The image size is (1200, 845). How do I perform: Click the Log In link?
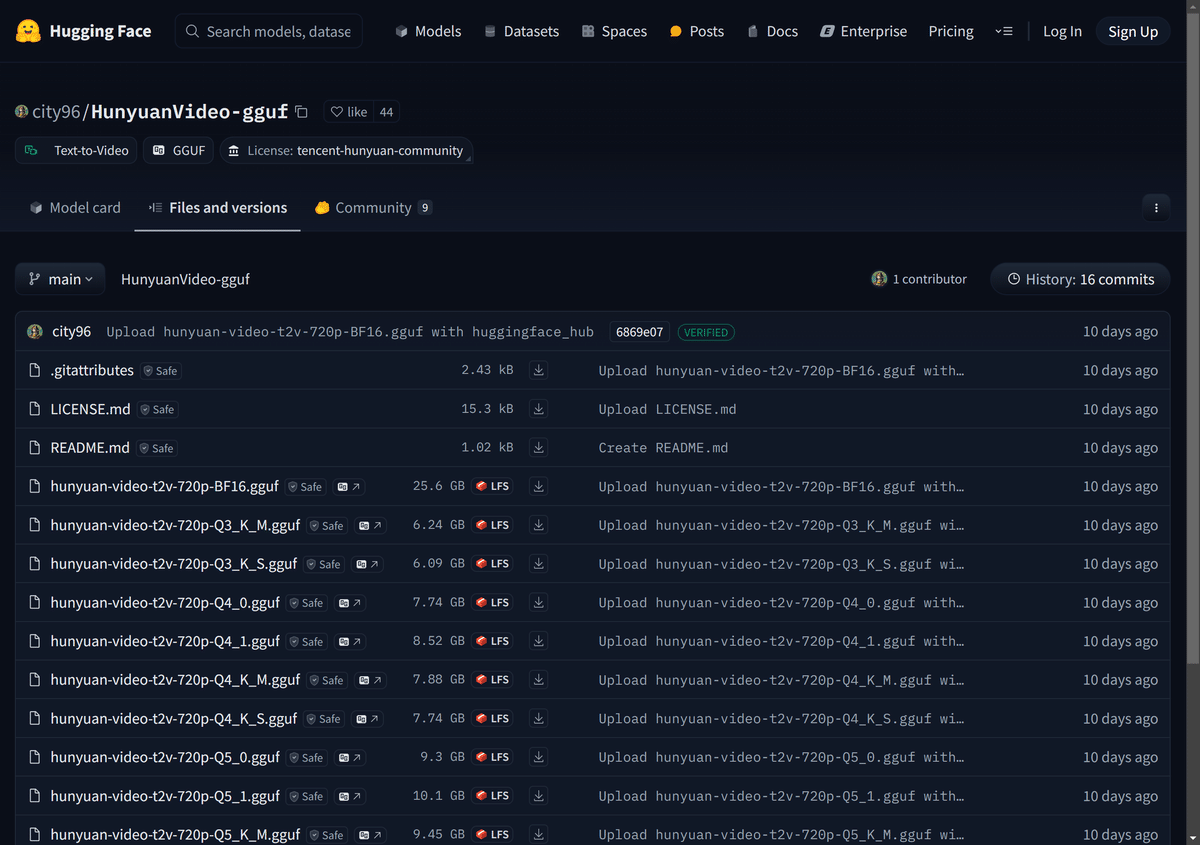(1062, 31)
